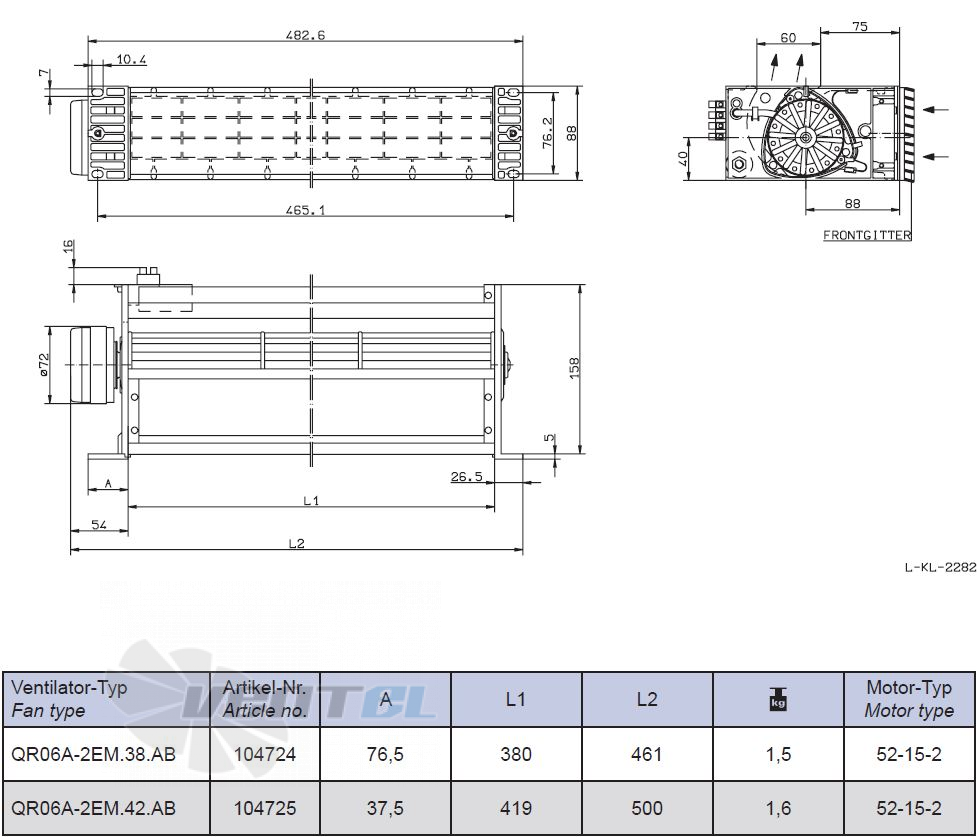Click article number 104724
Image resolution: width=977 pixels, height=837 pixels.
265,754
